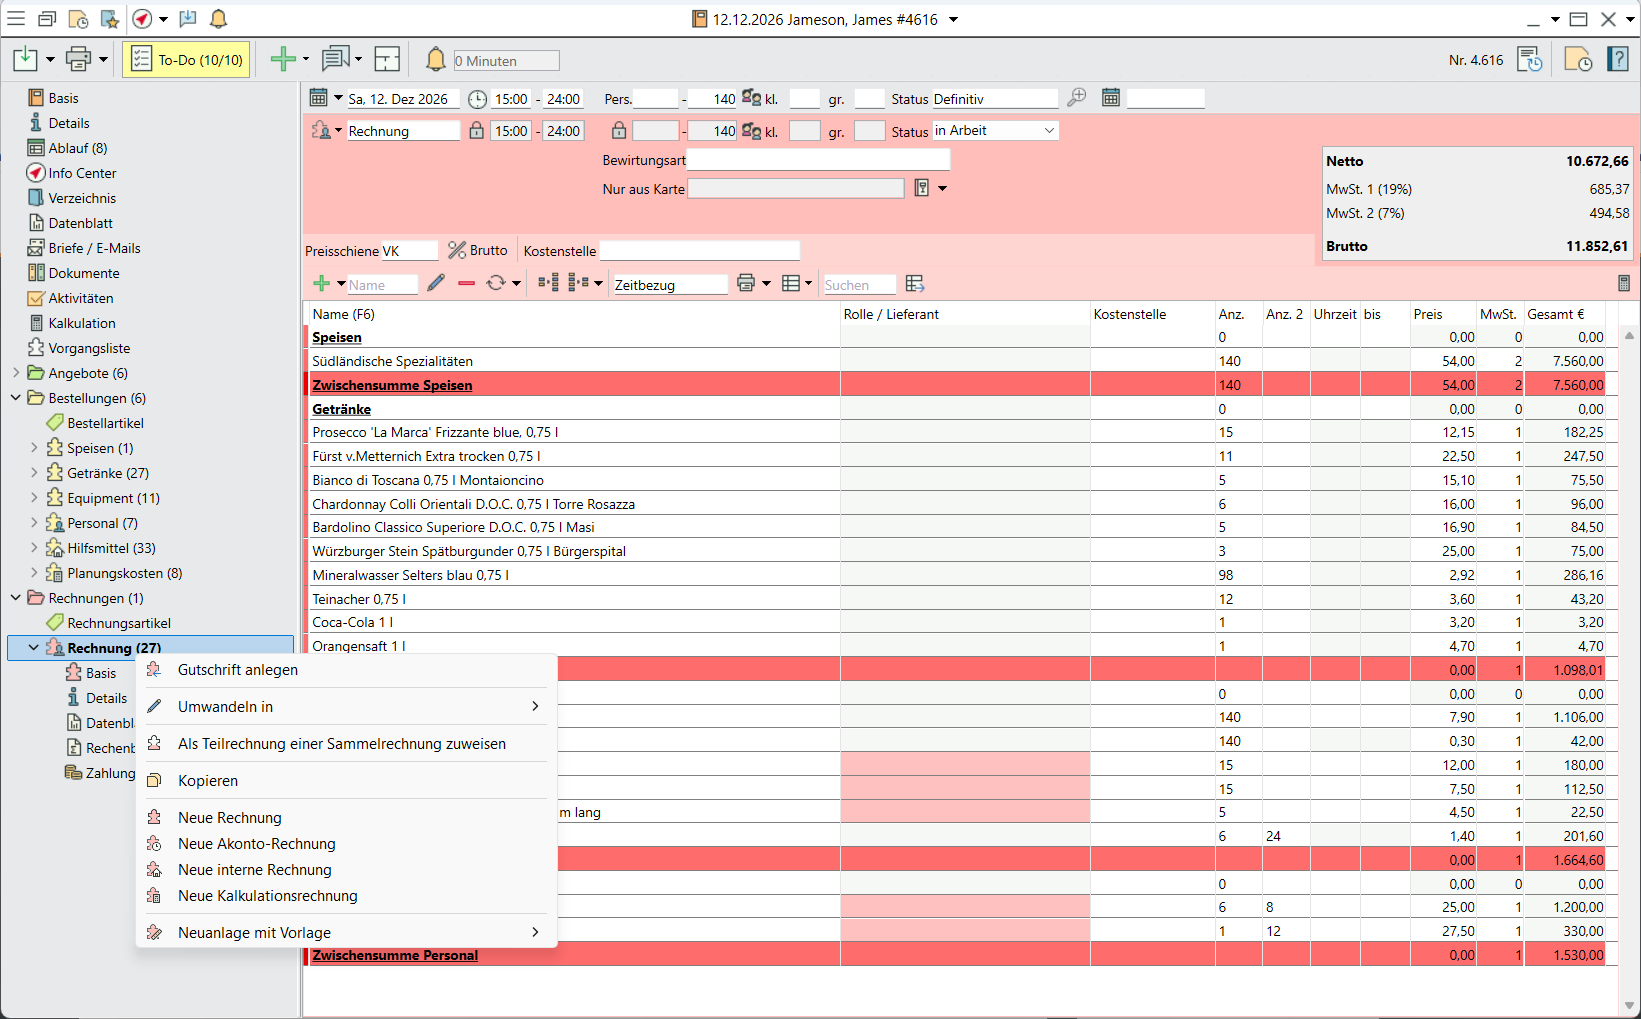The width and height of the screenshot is (1641, 1019).
Task: Click the green plus icon beside To-Do
Action: [283, 60]
